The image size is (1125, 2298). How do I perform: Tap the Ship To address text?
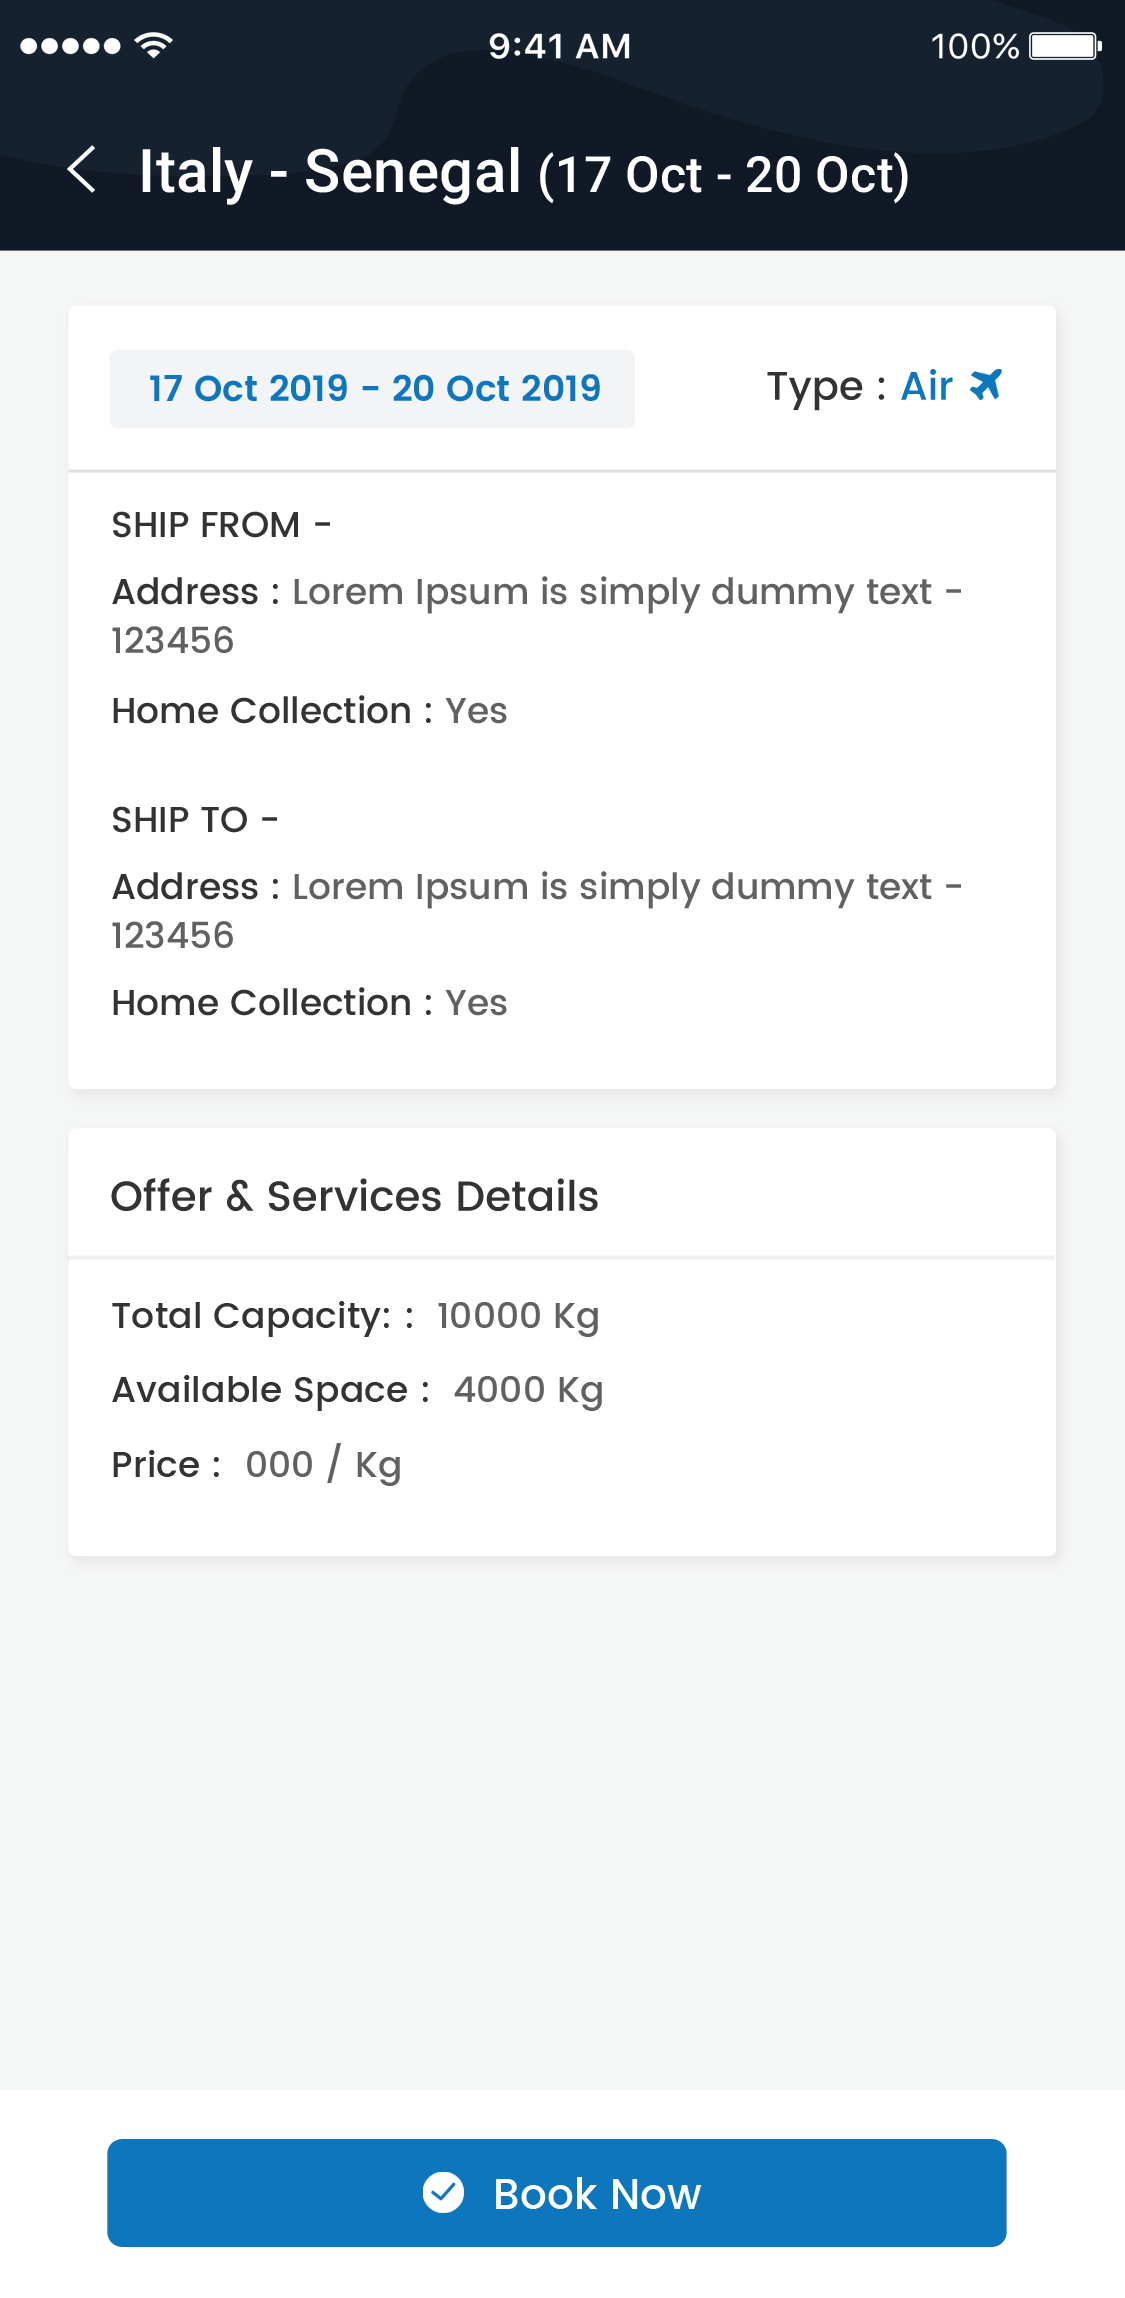(536, 909)
